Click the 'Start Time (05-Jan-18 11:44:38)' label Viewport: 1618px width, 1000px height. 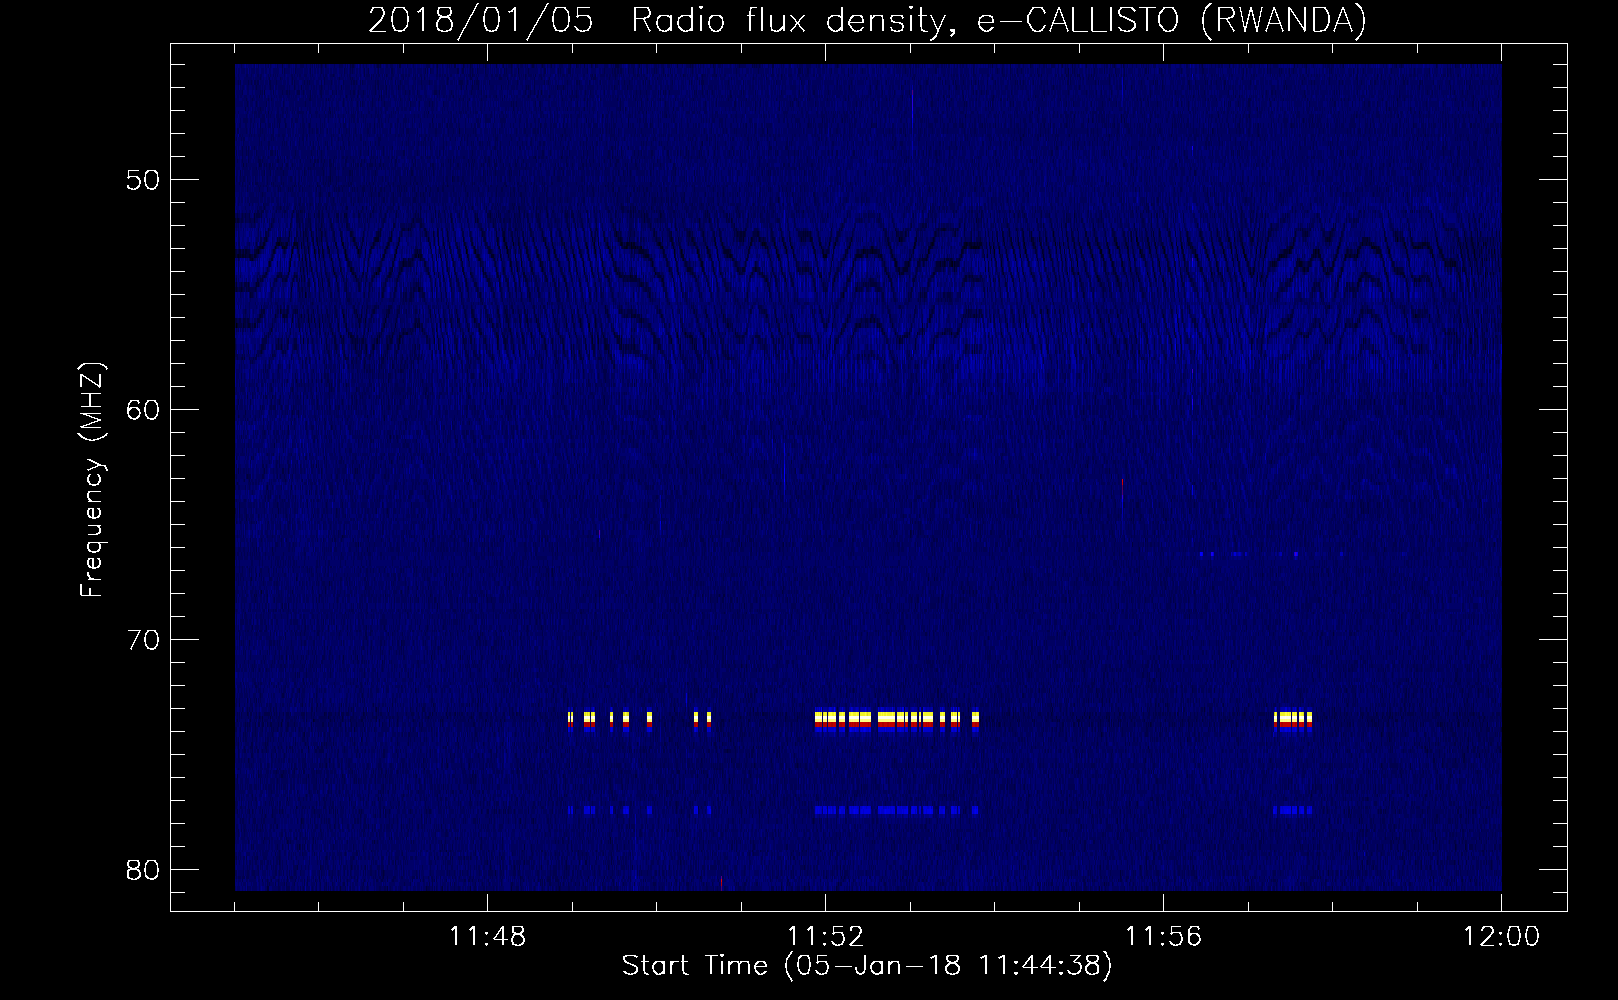[x=867, y=966]
